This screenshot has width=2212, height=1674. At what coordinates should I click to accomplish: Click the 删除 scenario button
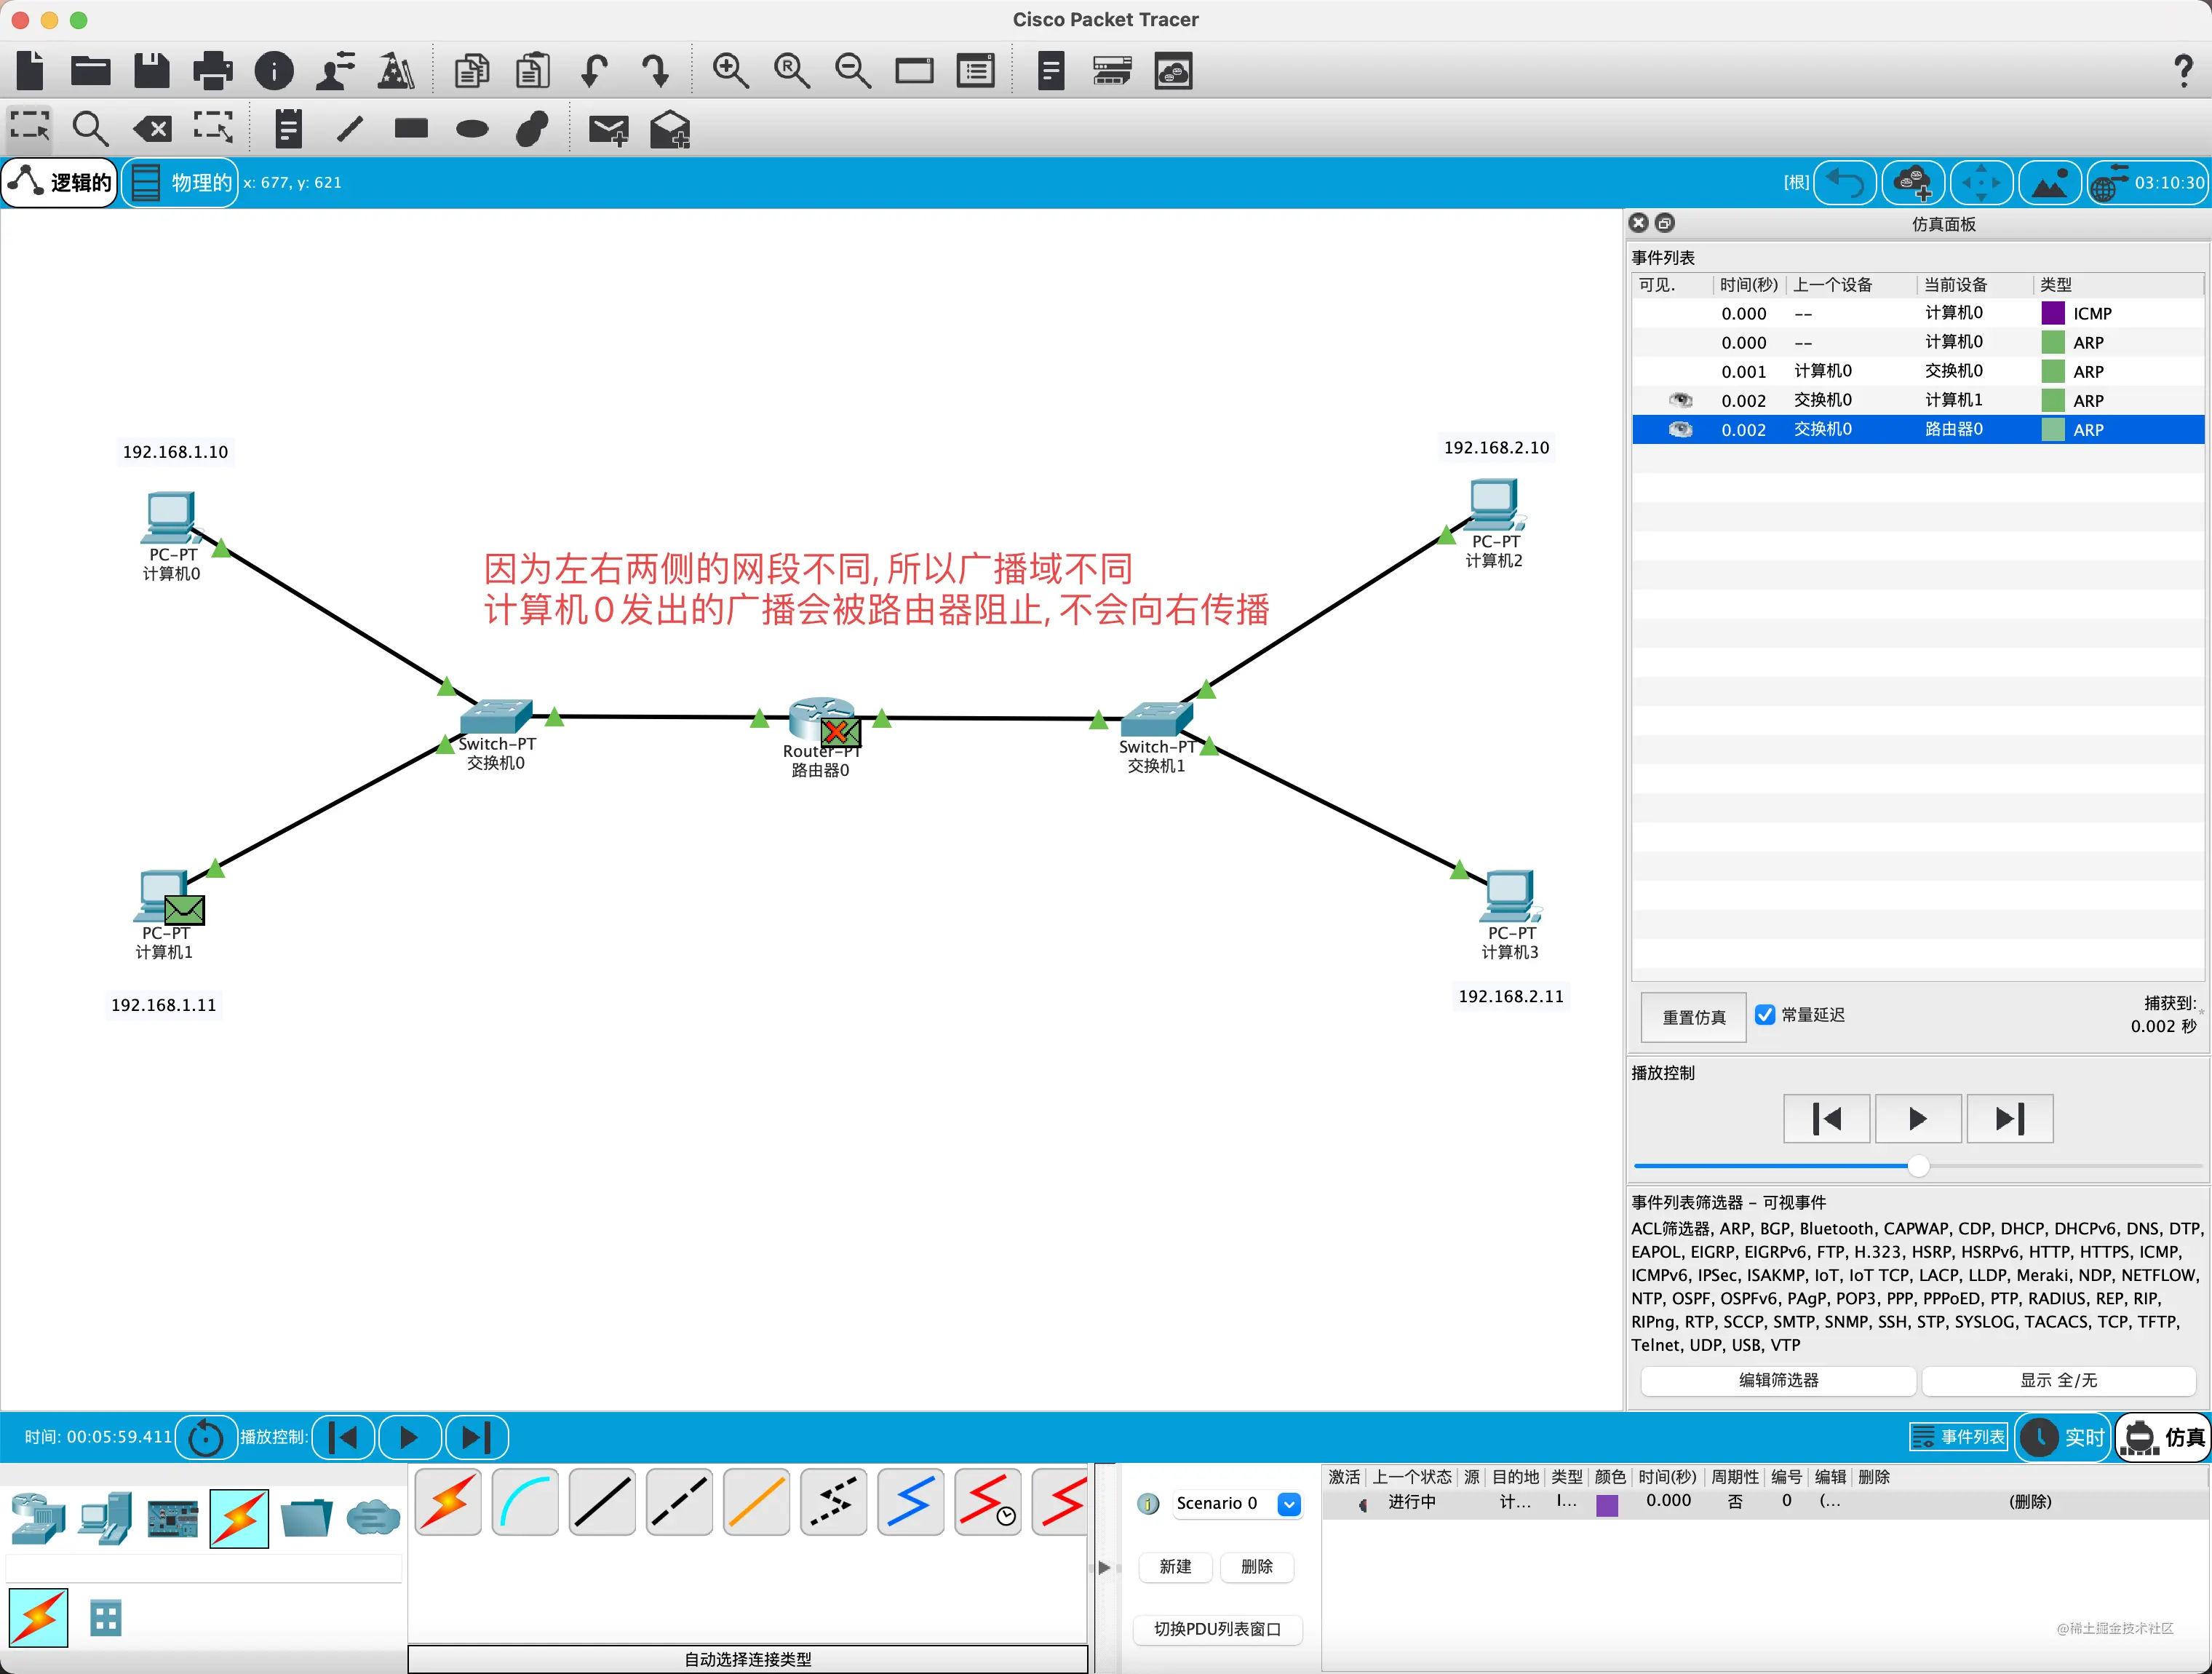point(1256,1566)
